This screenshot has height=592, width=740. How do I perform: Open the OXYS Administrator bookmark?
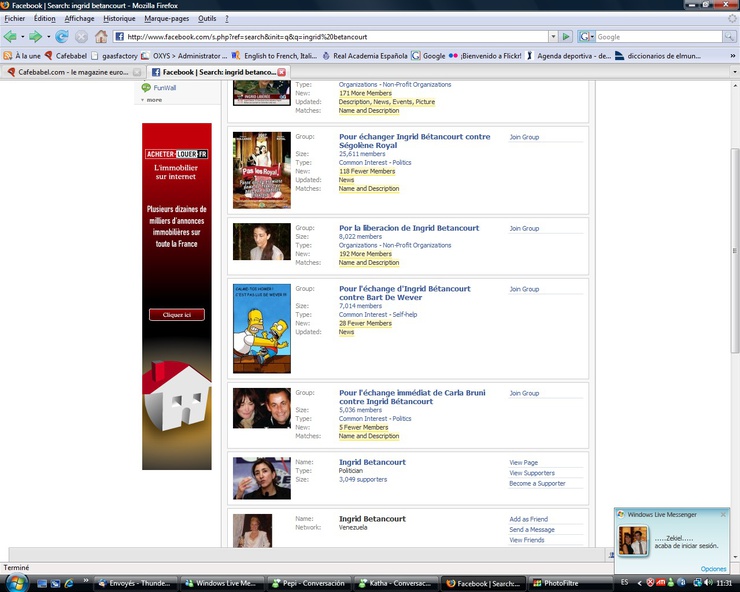pos(185,56)
